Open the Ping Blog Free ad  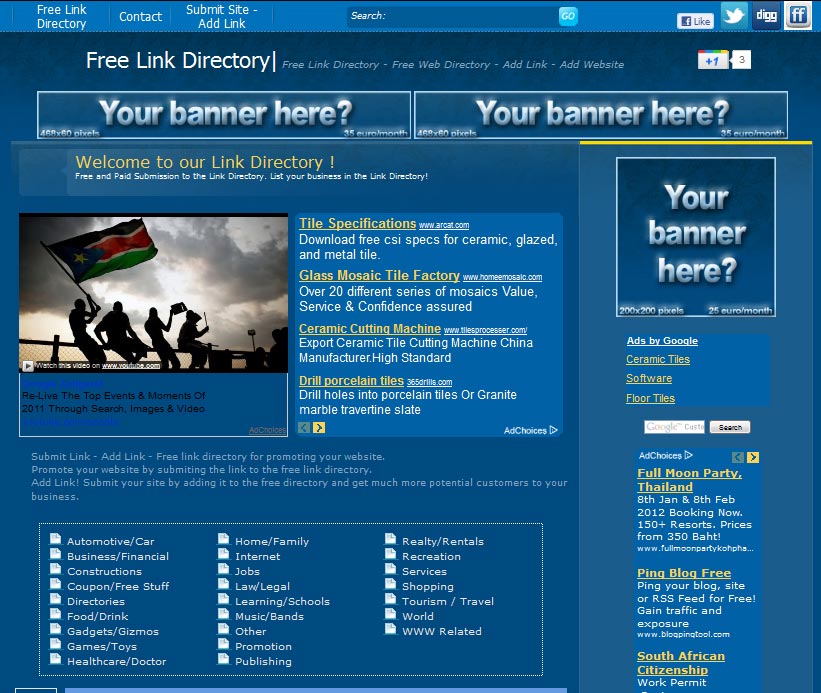(684, 573)
